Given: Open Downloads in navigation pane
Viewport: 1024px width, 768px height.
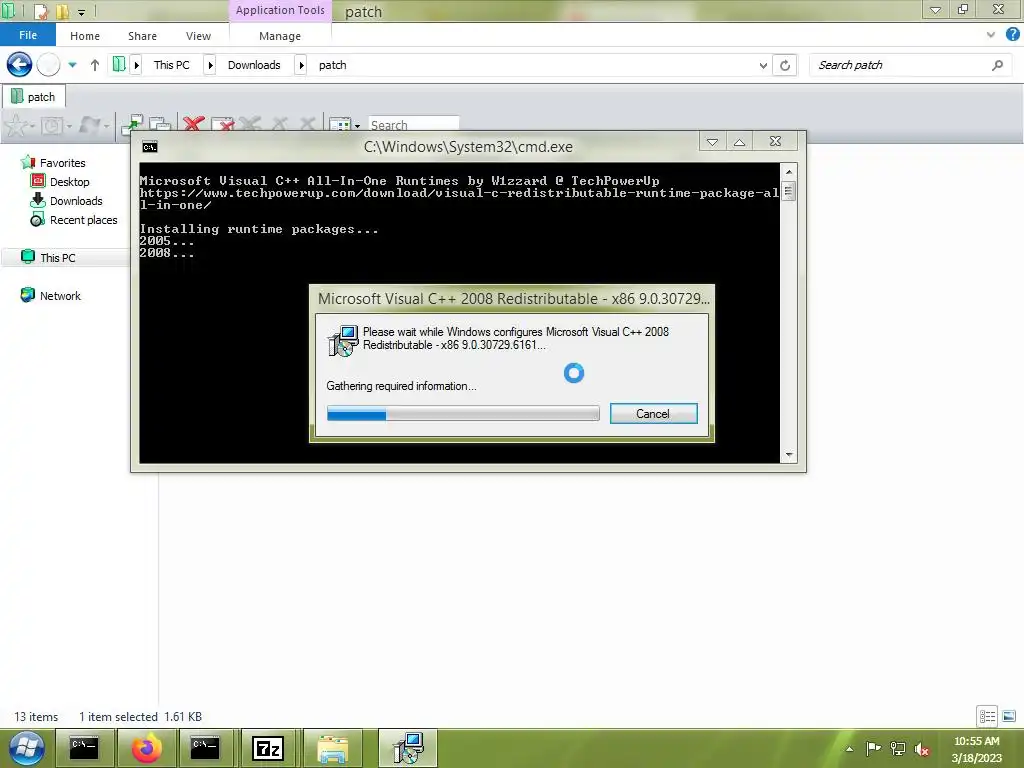Looking at the screenshot, I should point(76,200).
